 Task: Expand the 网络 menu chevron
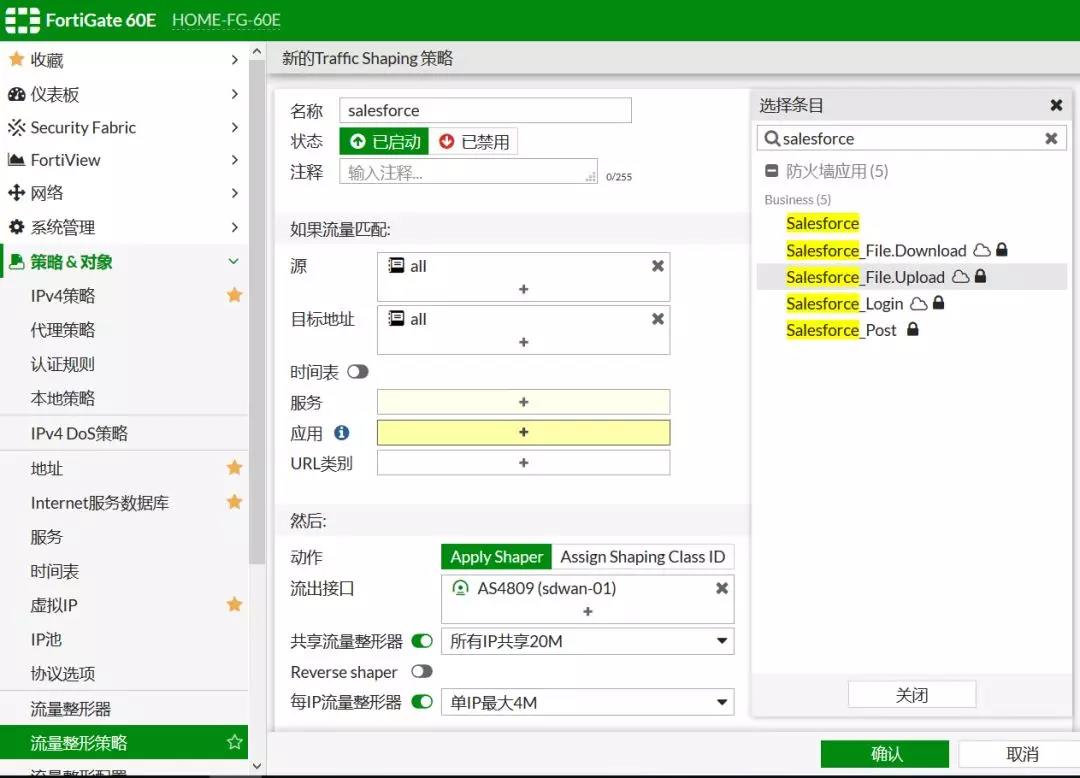(234, 193)
